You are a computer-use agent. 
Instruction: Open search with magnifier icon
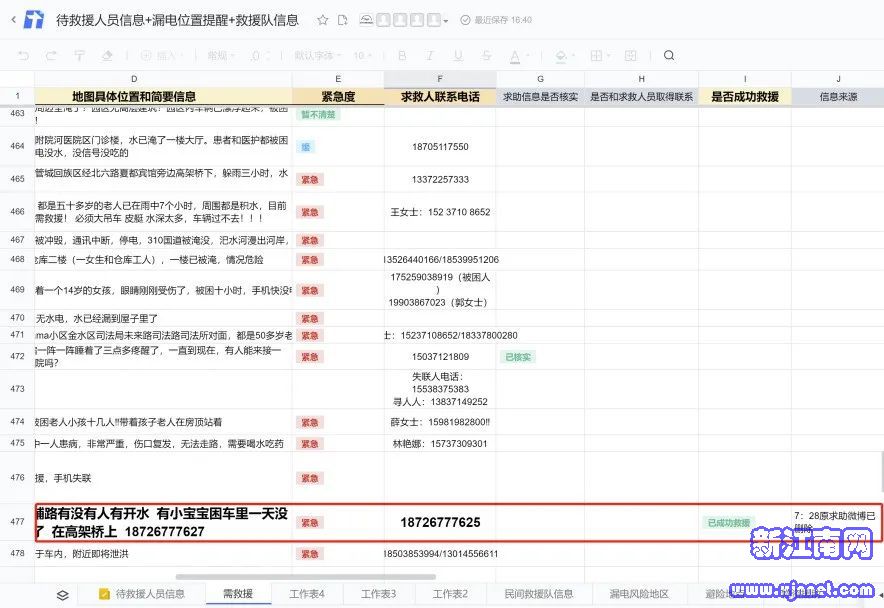[669, 55]
